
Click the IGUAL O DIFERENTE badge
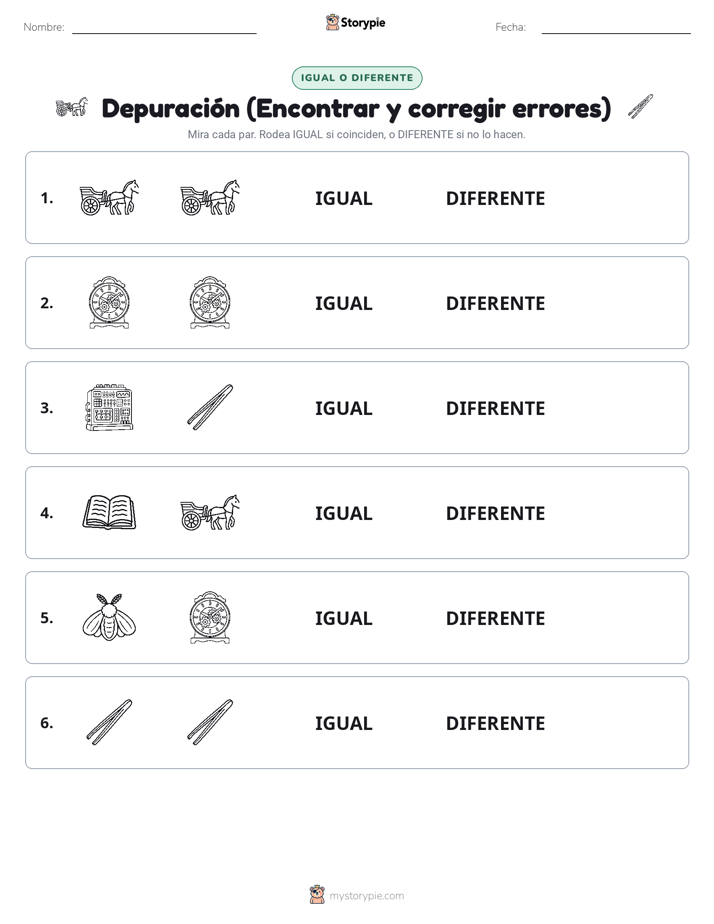click(x=357, y=78)
